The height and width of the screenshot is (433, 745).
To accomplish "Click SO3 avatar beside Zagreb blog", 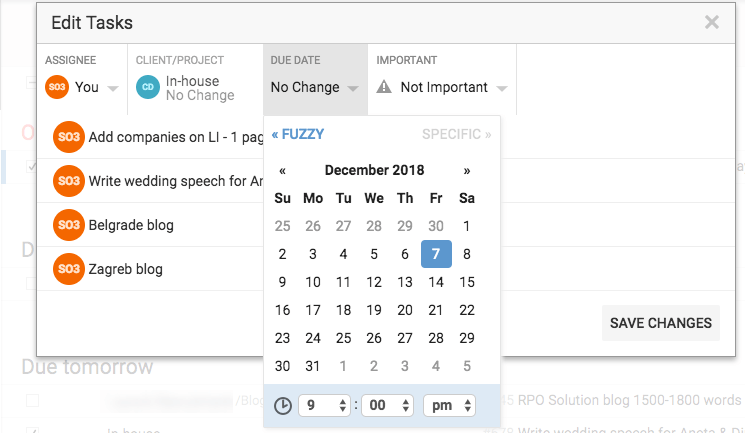I will coord(69,269).
